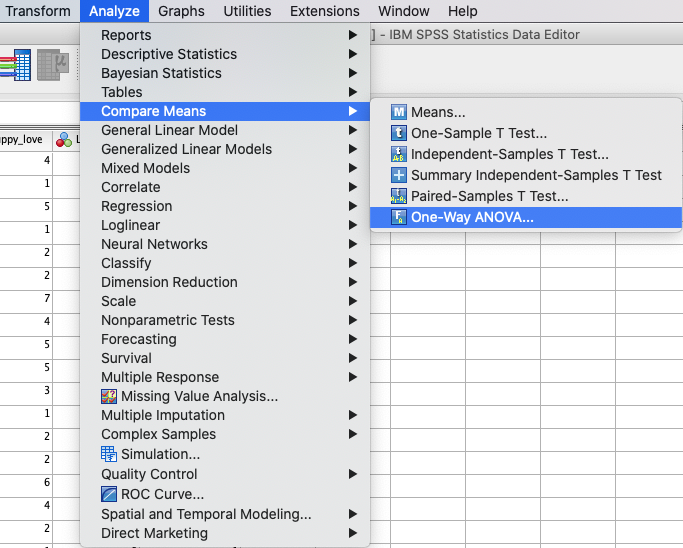Choose Paired-Samples T Test...
Image resolution: width=683 pixels, height=548 pixels.
pos(526,196)
